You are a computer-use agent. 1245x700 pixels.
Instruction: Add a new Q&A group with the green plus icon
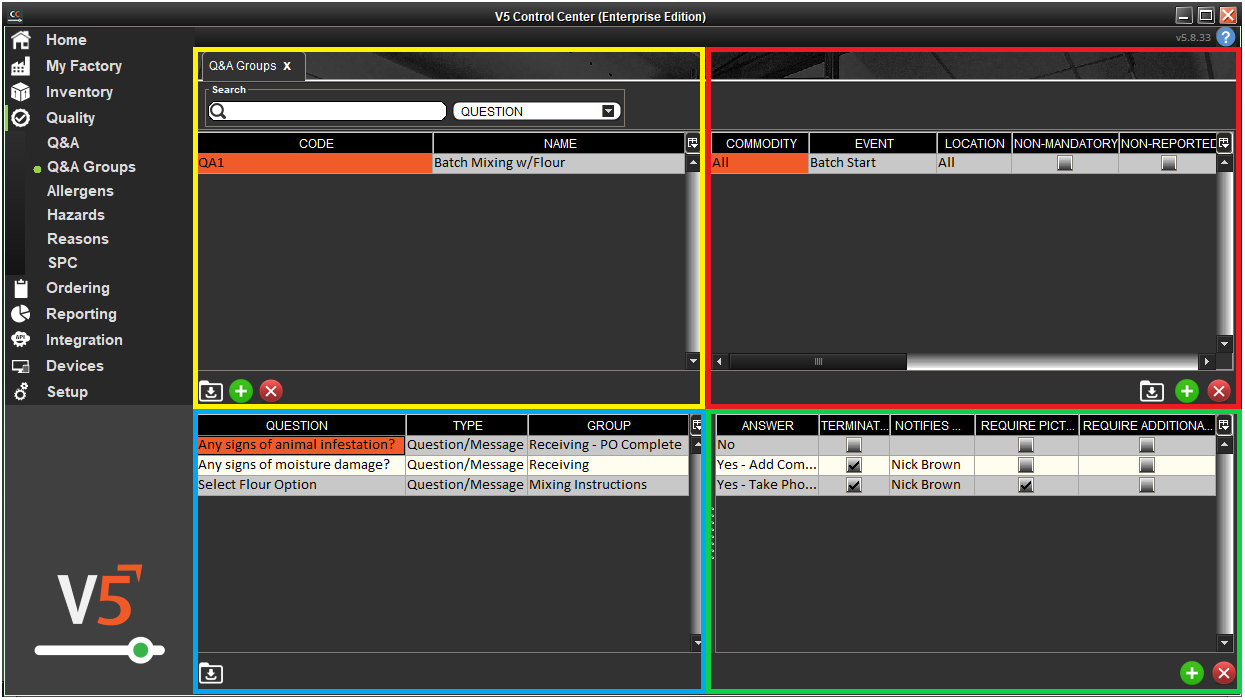[x=241, y=391]
